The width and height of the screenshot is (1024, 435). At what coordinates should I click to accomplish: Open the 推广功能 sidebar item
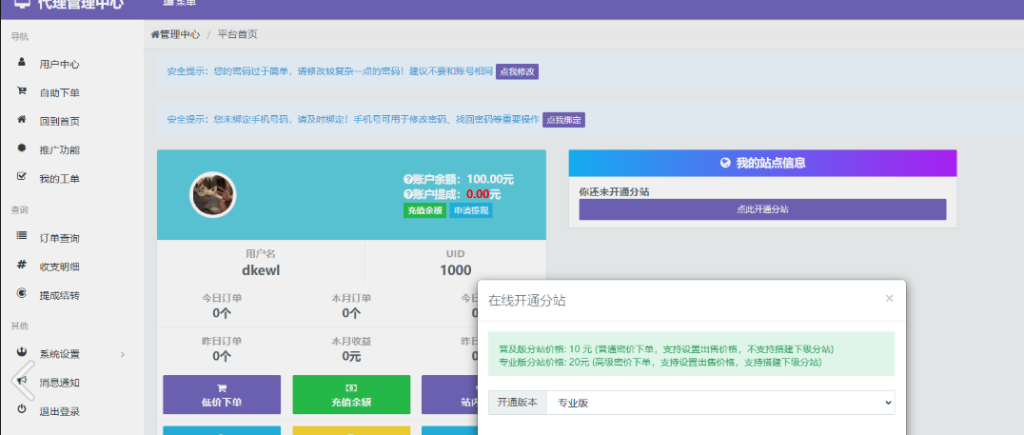(x=59, y=150)
